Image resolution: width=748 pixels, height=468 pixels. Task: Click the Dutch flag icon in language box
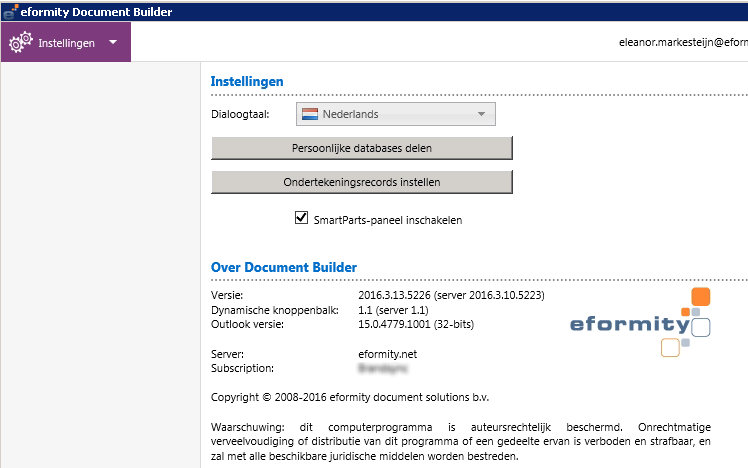point(310,114)
